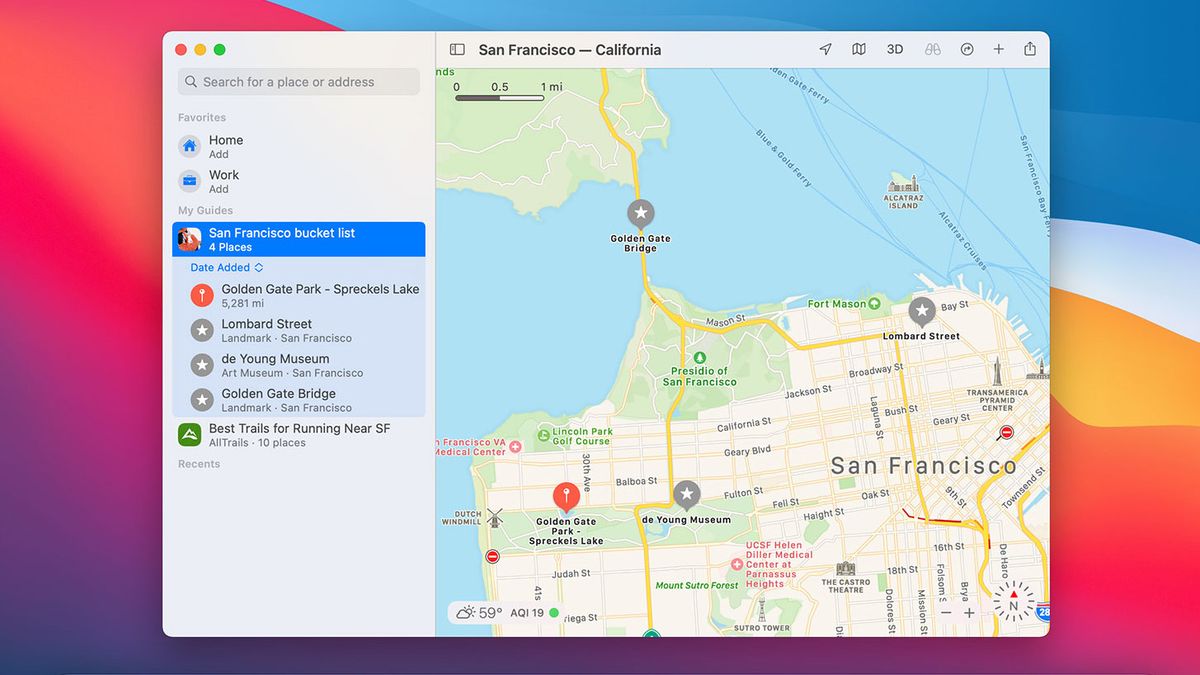Select the Lombard Street list entry

pos(280,330)
